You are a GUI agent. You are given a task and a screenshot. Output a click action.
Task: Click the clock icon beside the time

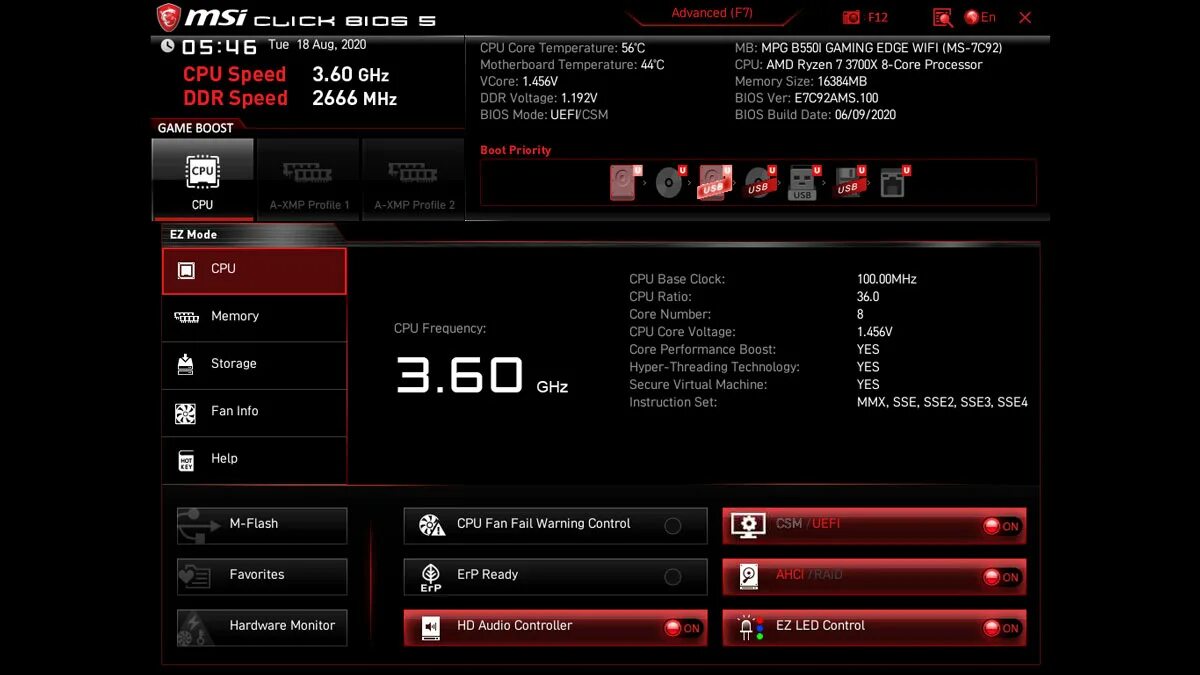click(x=168, y=46)
